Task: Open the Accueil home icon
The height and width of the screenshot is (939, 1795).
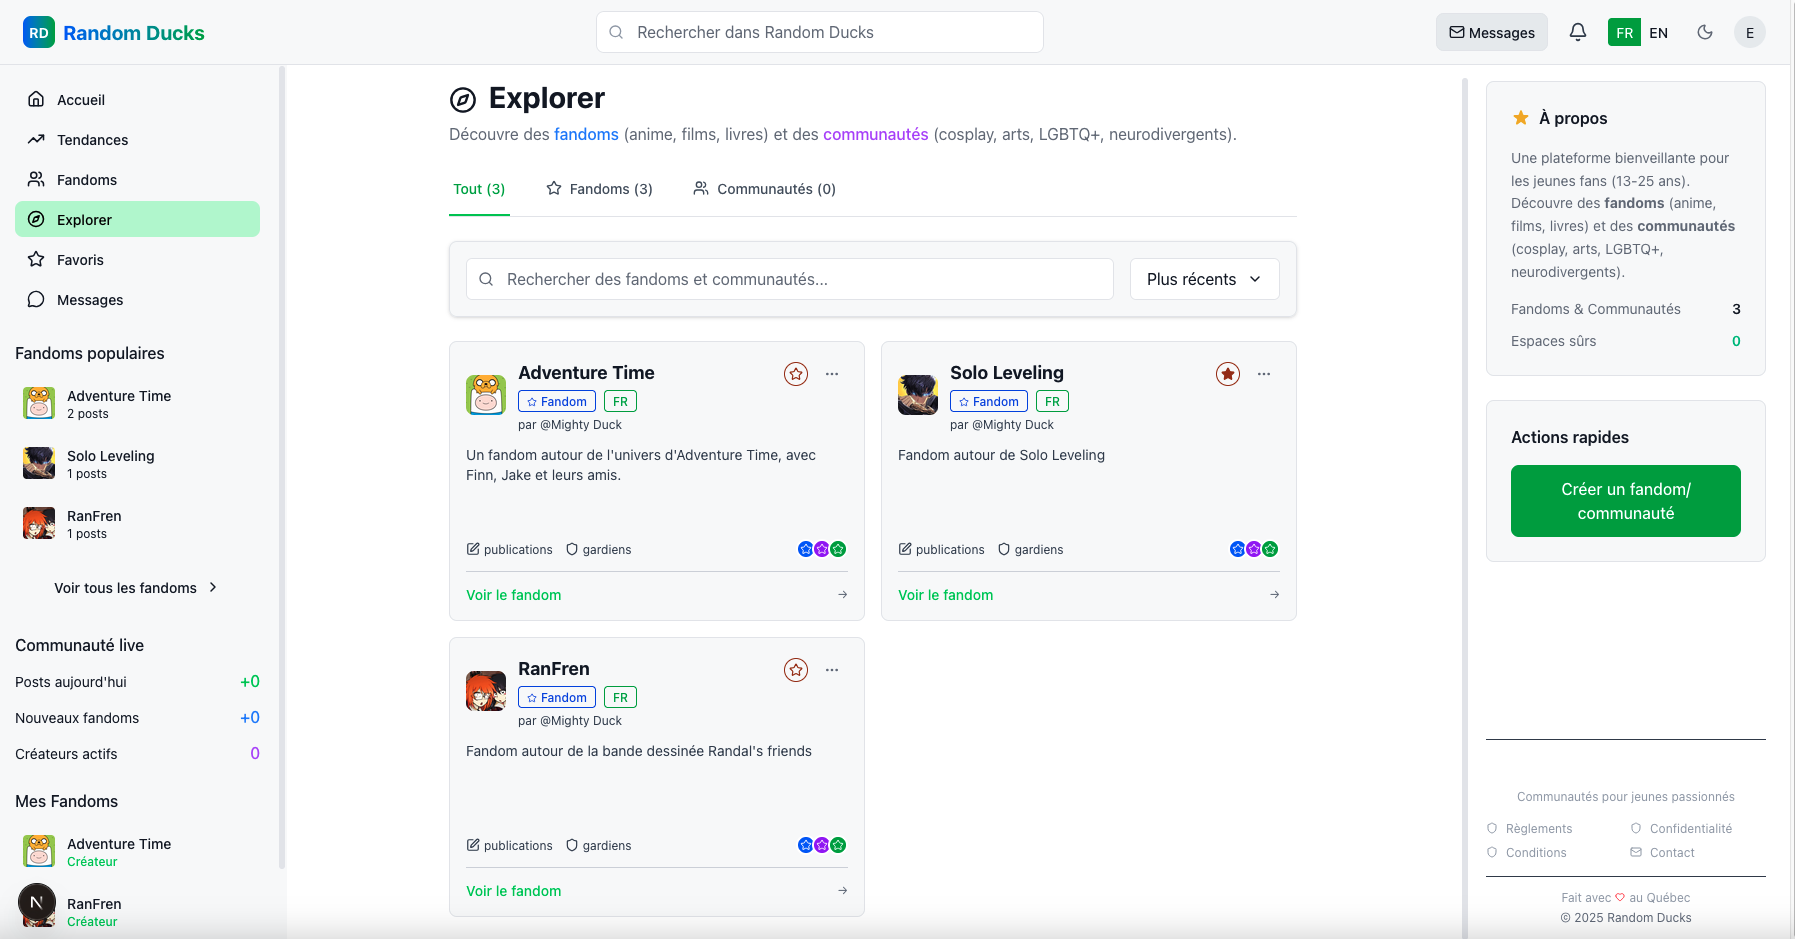Action: [x=36, y=99]
